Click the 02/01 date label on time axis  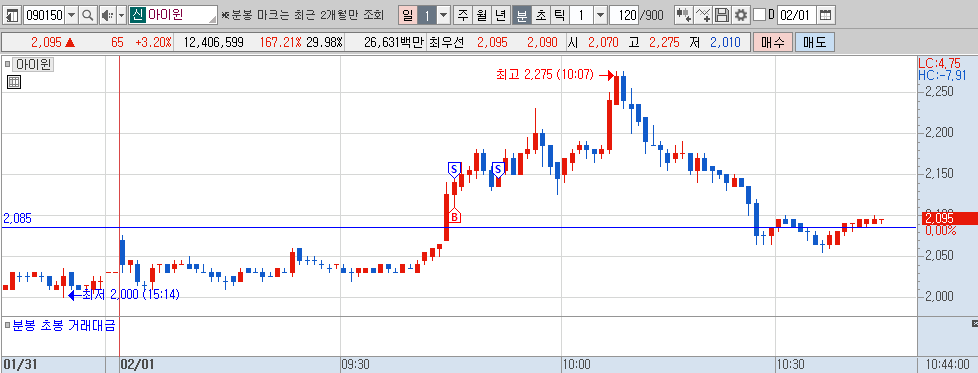136,364
